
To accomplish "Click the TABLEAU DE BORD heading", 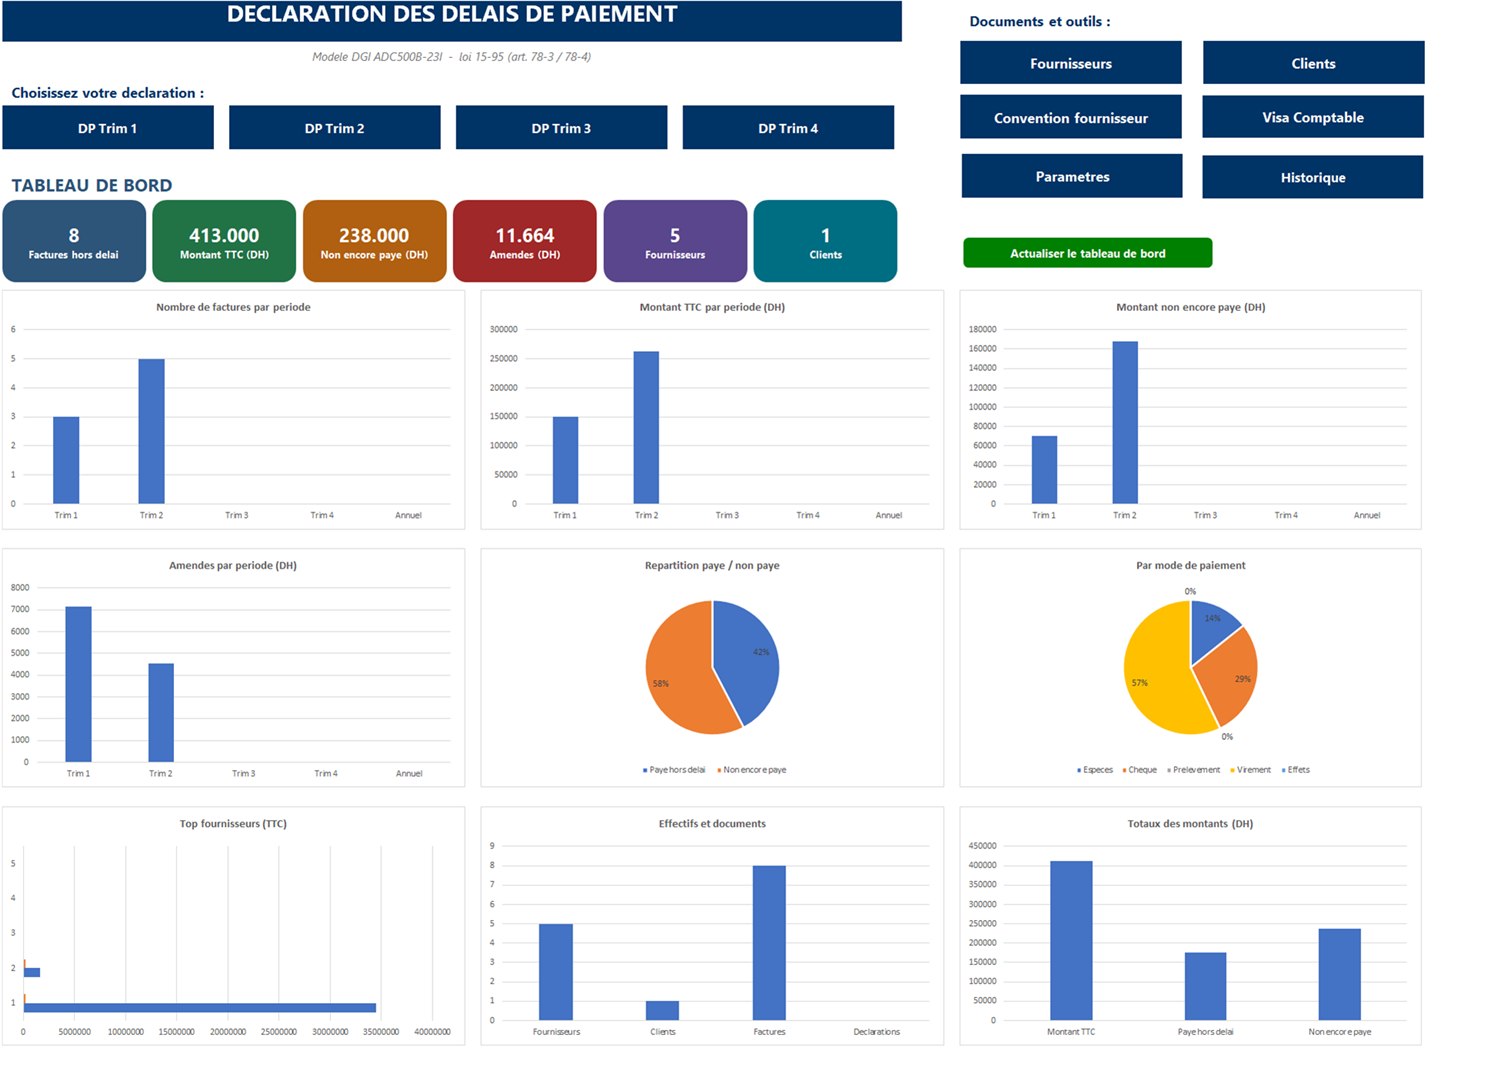I will pos(92,185).
